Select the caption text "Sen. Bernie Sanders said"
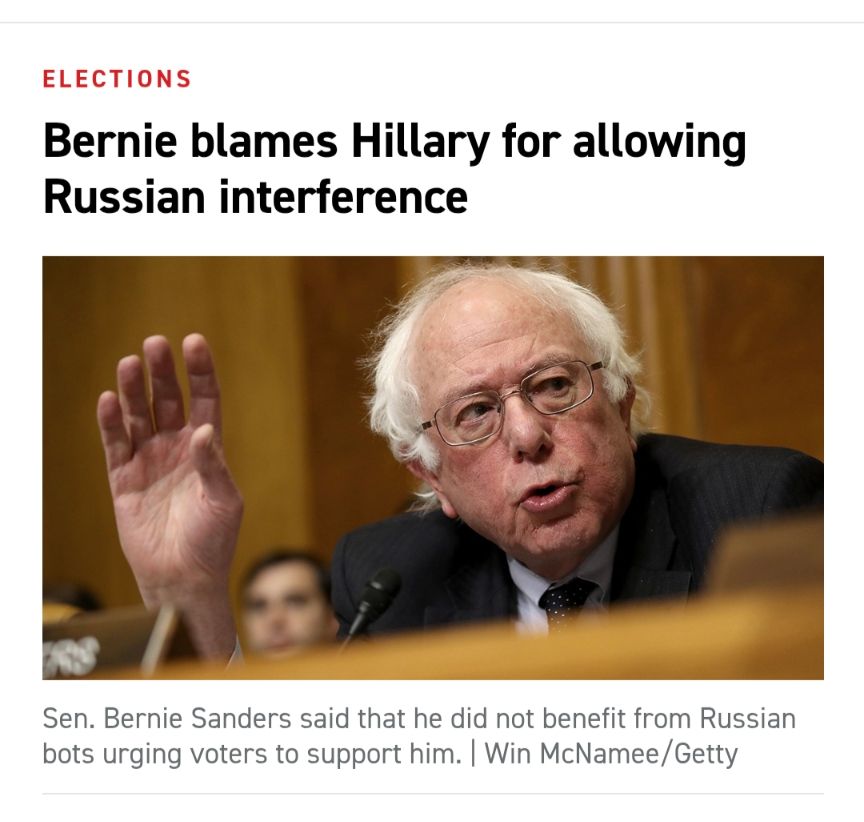Screen dimensions: 864x822 [166, 718]
